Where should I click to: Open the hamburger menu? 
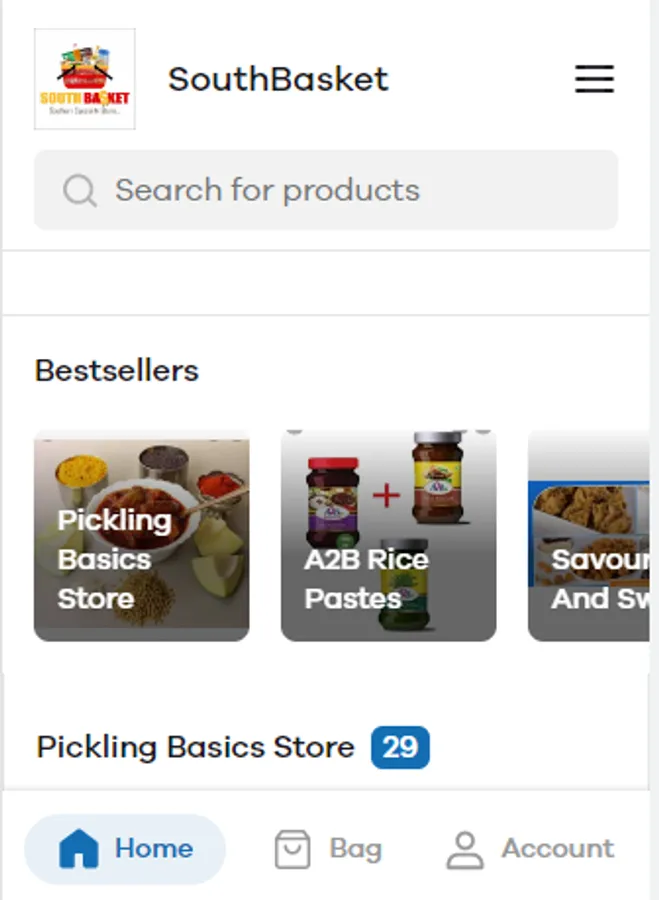[594, 79]
